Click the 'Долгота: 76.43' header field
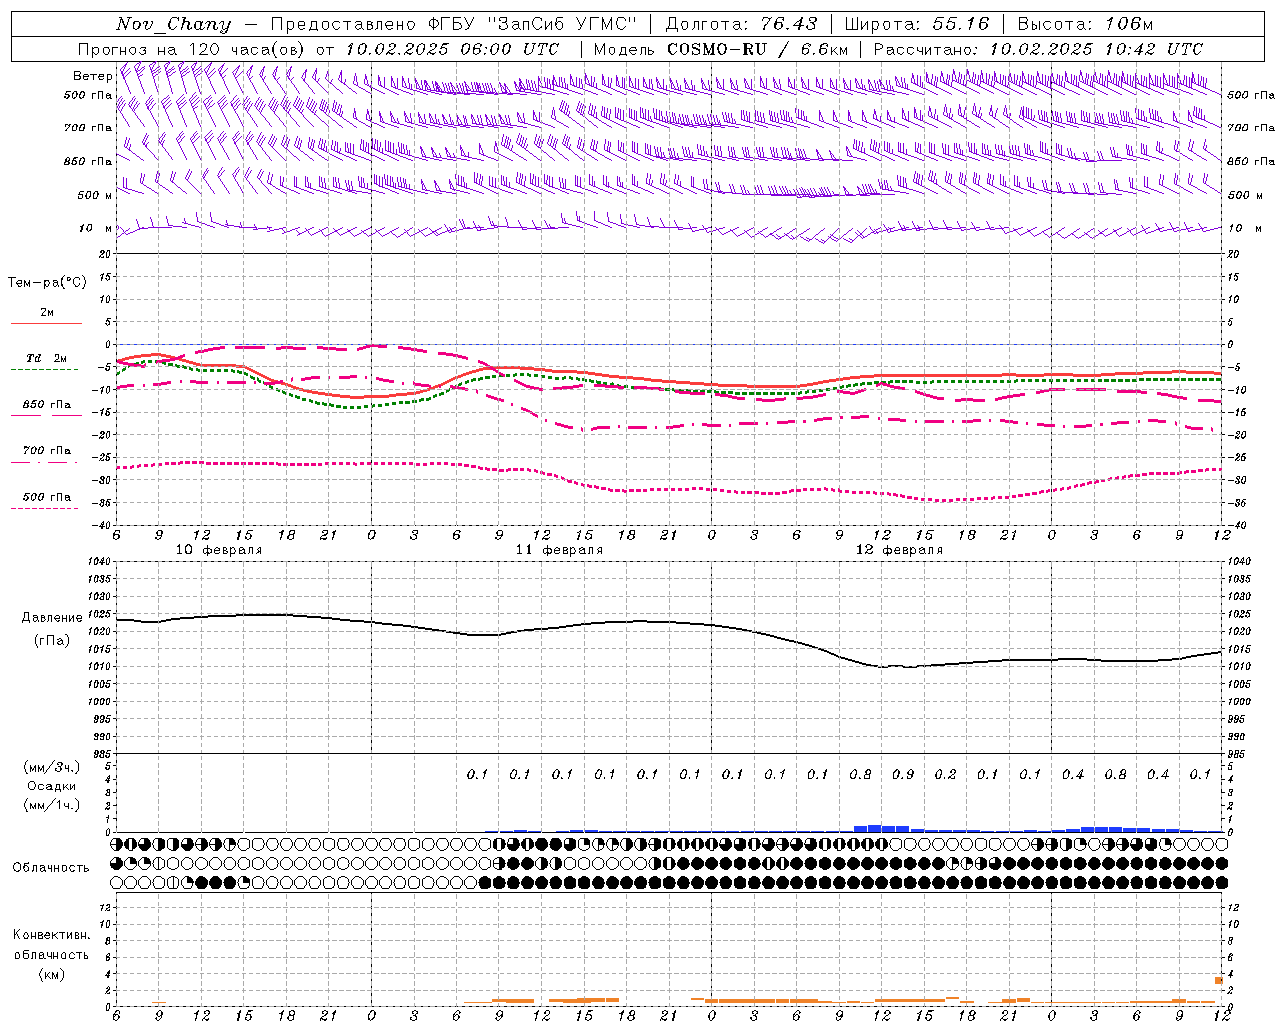Screen dimensions: 1280x1024 pos(741,24)
